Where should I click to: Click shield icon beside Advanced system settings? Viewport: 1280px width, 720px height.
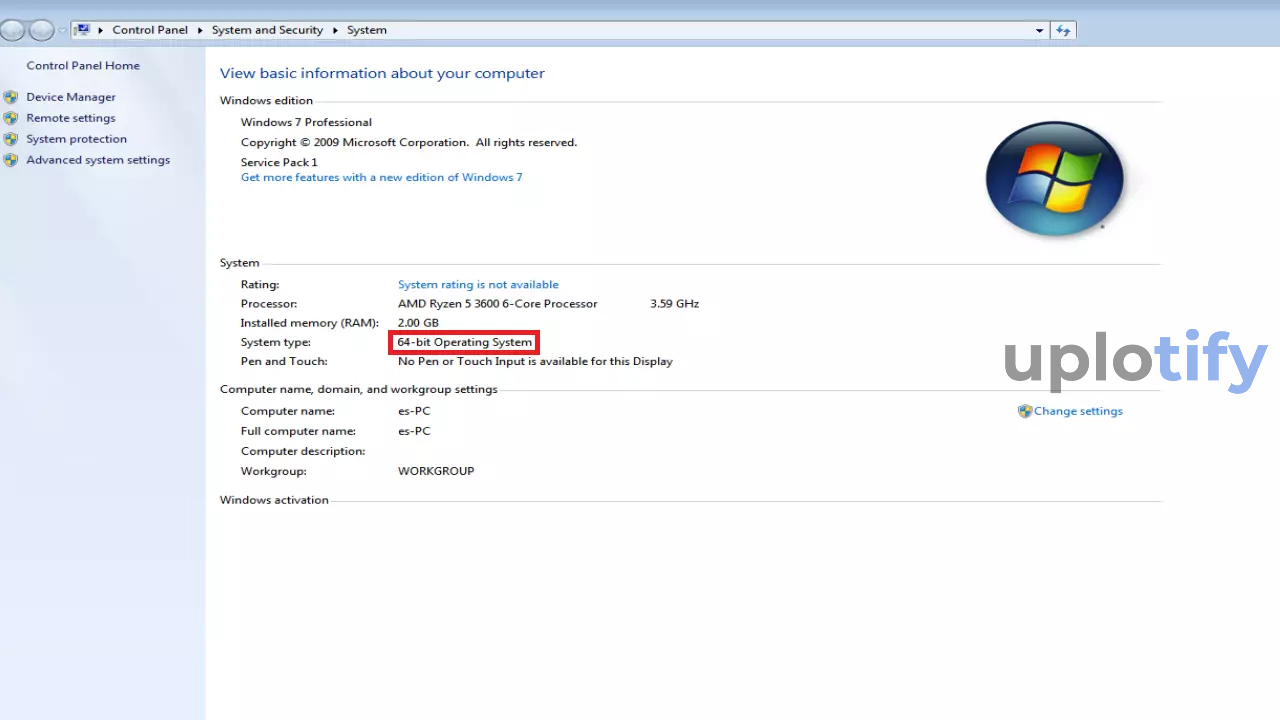point(11,160)
